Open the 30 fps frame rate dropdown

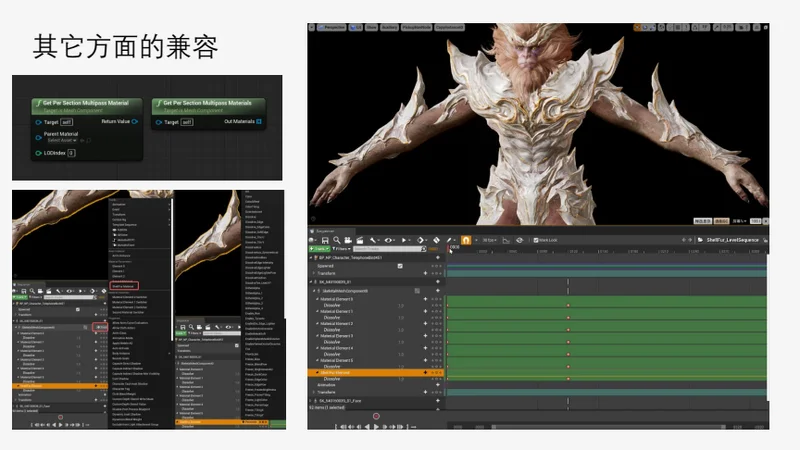(x=489, y=240)
